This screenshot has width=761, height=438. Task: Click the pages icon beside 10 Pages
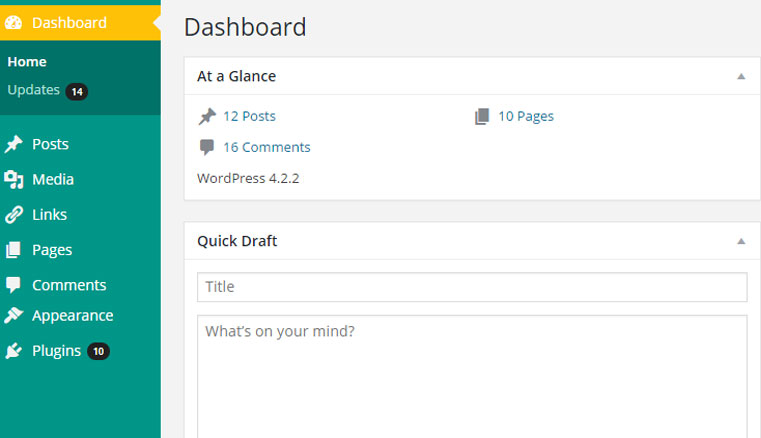point(481,116)
